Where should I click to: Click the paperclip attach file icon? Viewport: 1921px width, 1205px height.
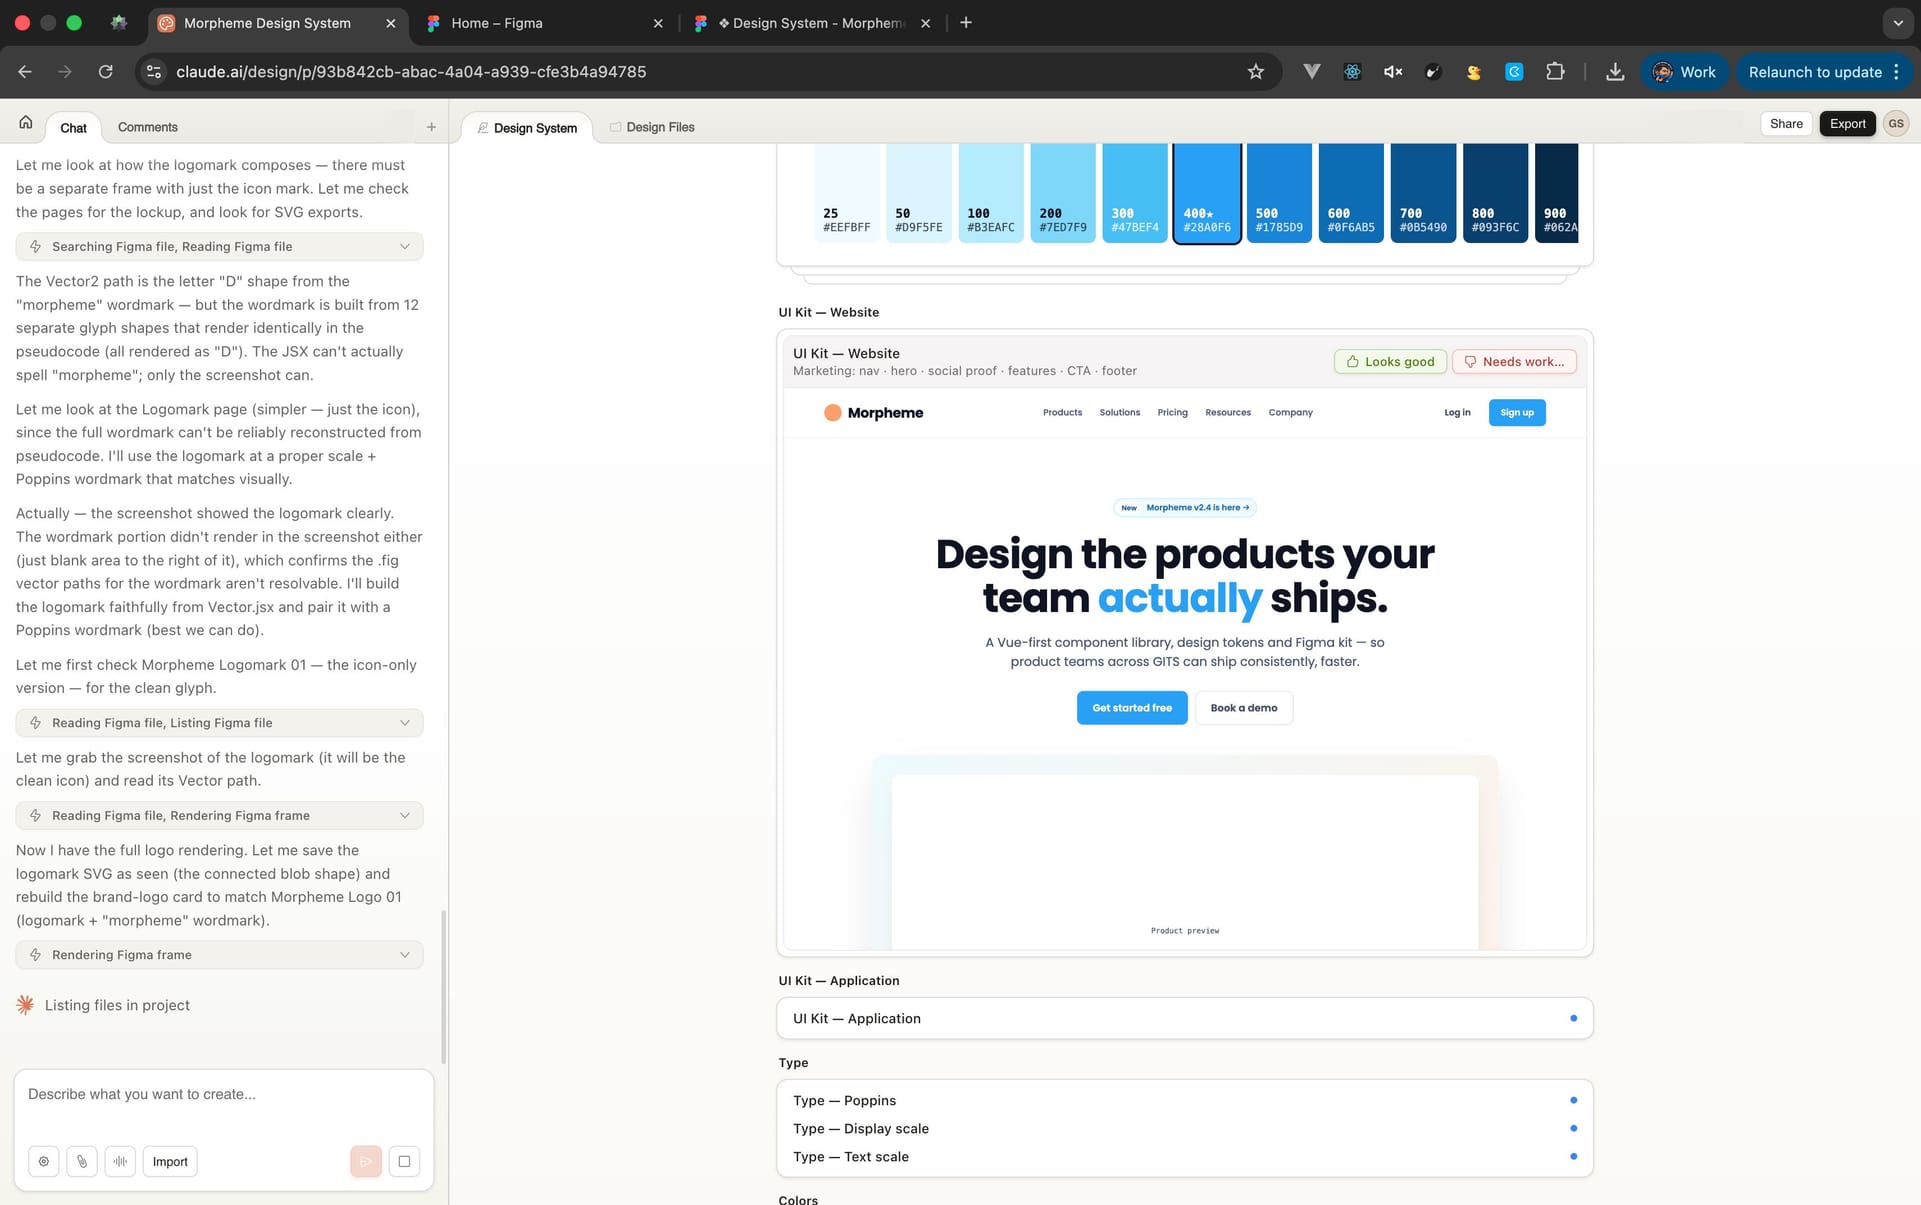pyautogui.click(x=82, y=1161)
